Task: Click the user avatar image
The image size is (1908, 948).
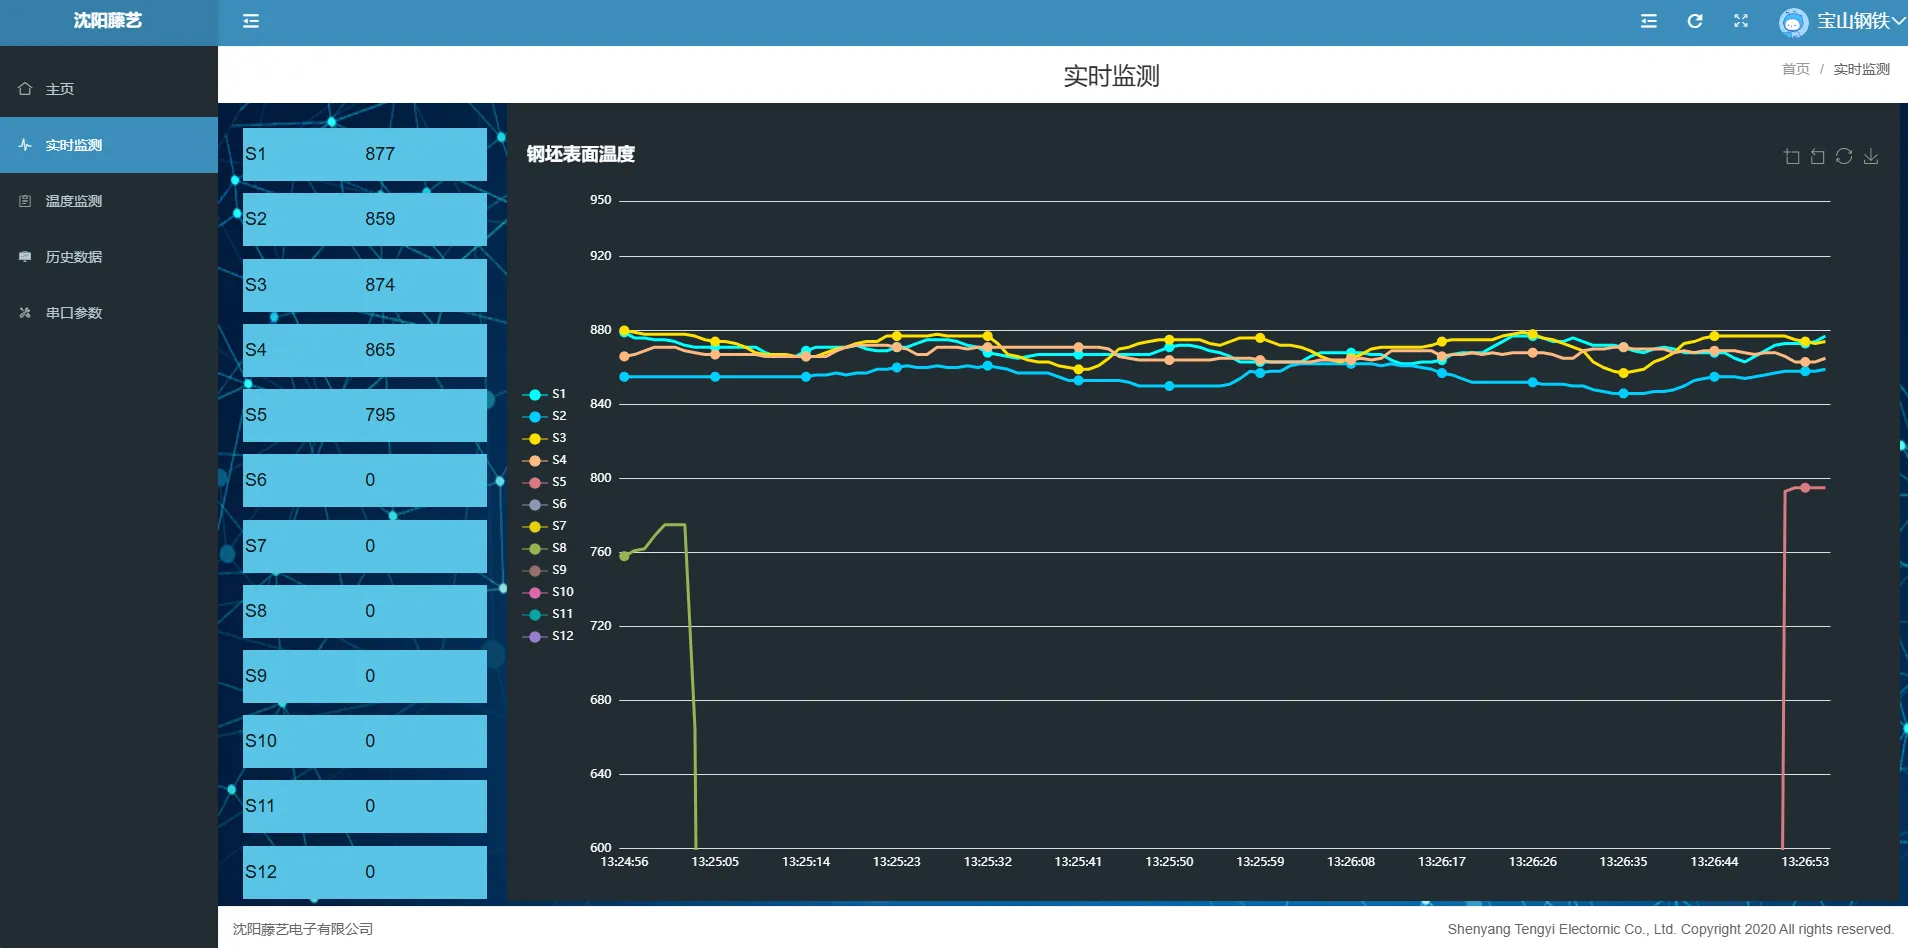Action: tap(1793, 21)
